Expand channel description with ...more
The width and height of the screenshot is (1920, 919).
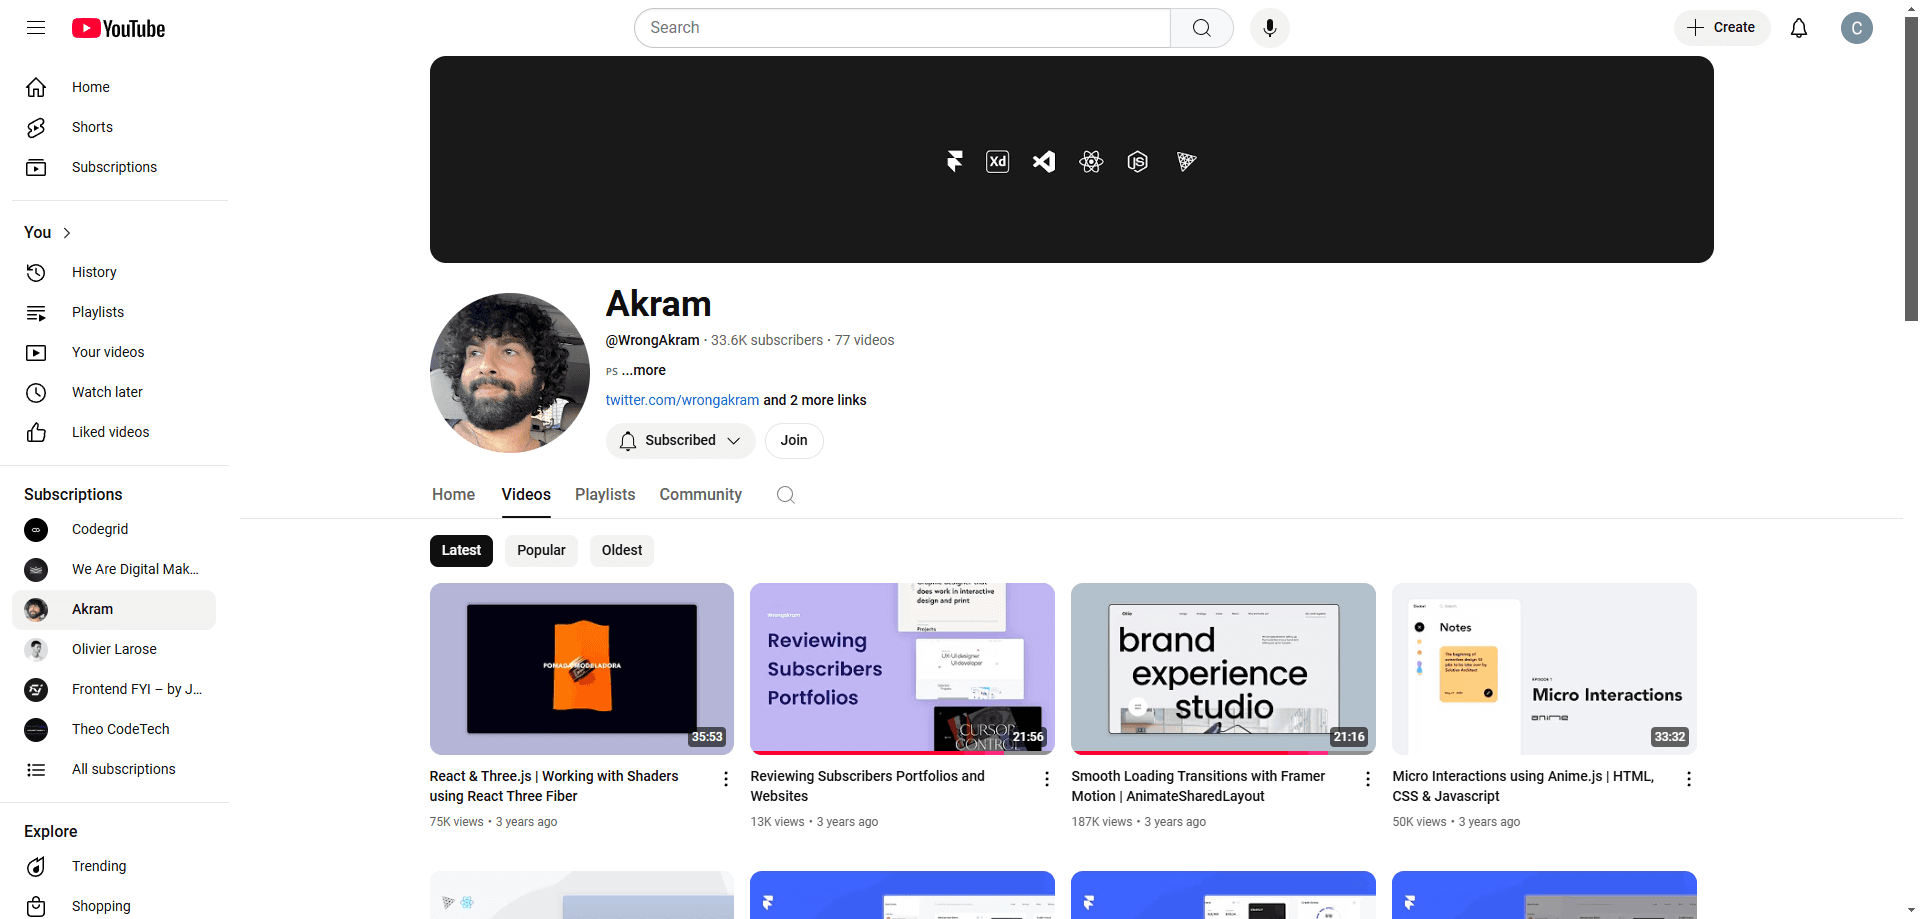(643, 370)
